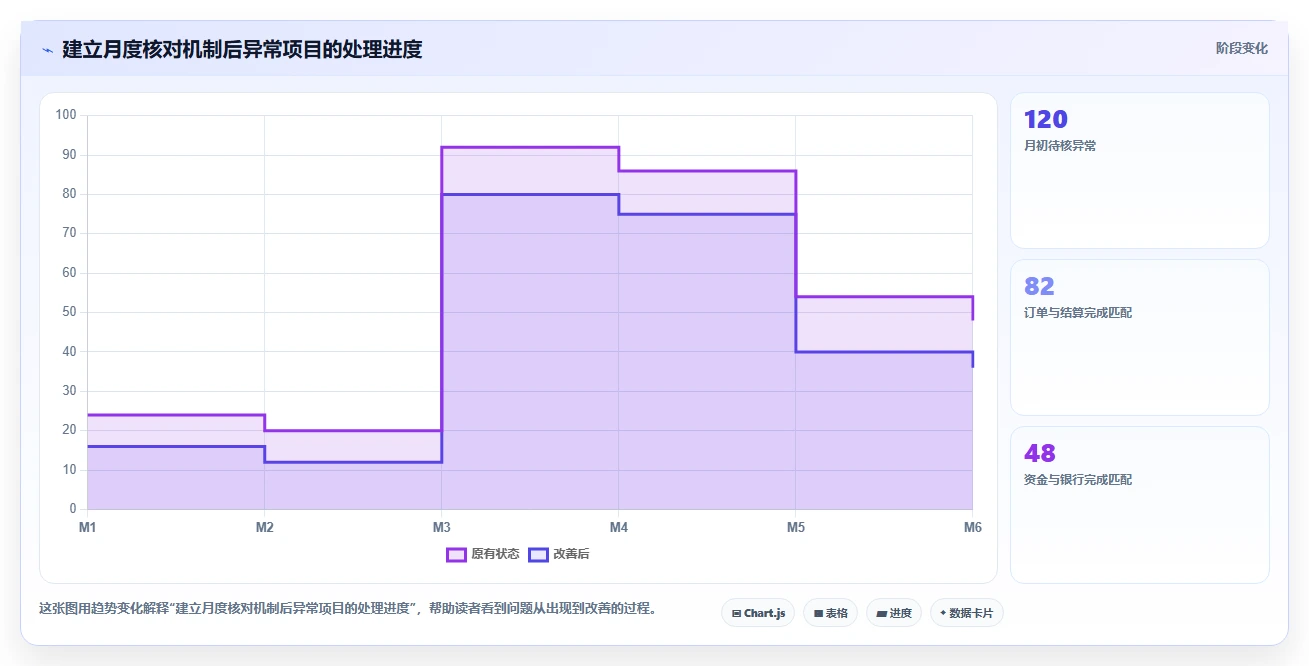Image resolution: width=1309 pixels, height=666 pixels.
Task: Click the 数据卡片 tag chip
Action: pos(966,613)
